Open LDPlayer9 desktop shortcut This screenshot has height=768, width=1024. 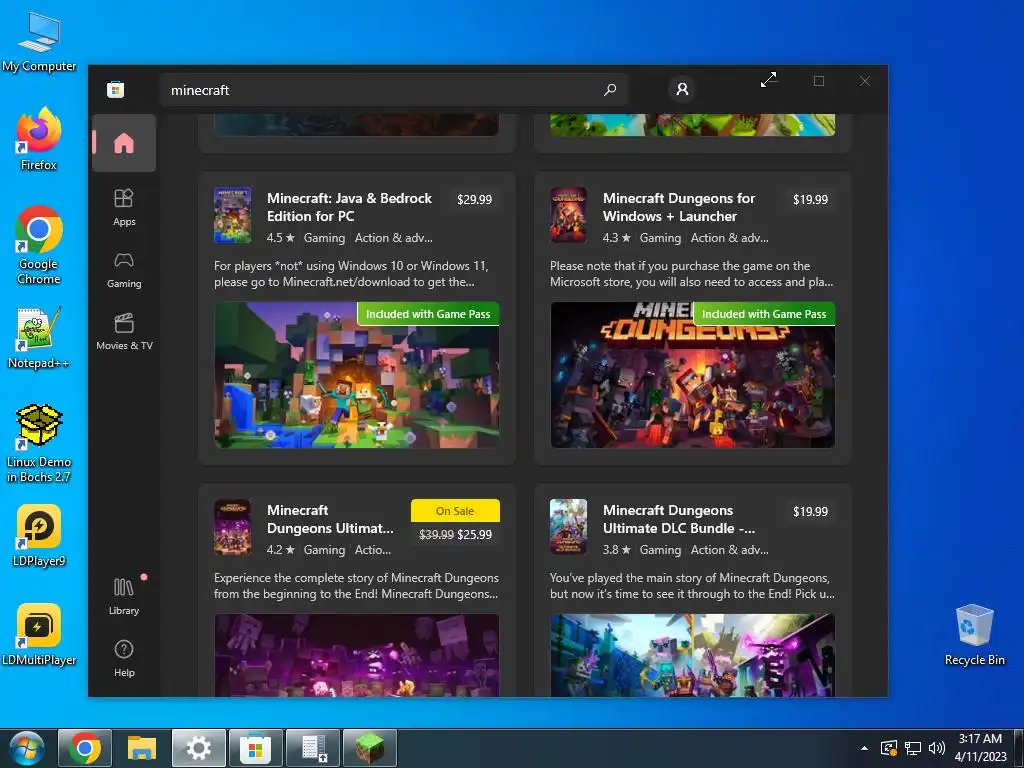coord(39,536)
